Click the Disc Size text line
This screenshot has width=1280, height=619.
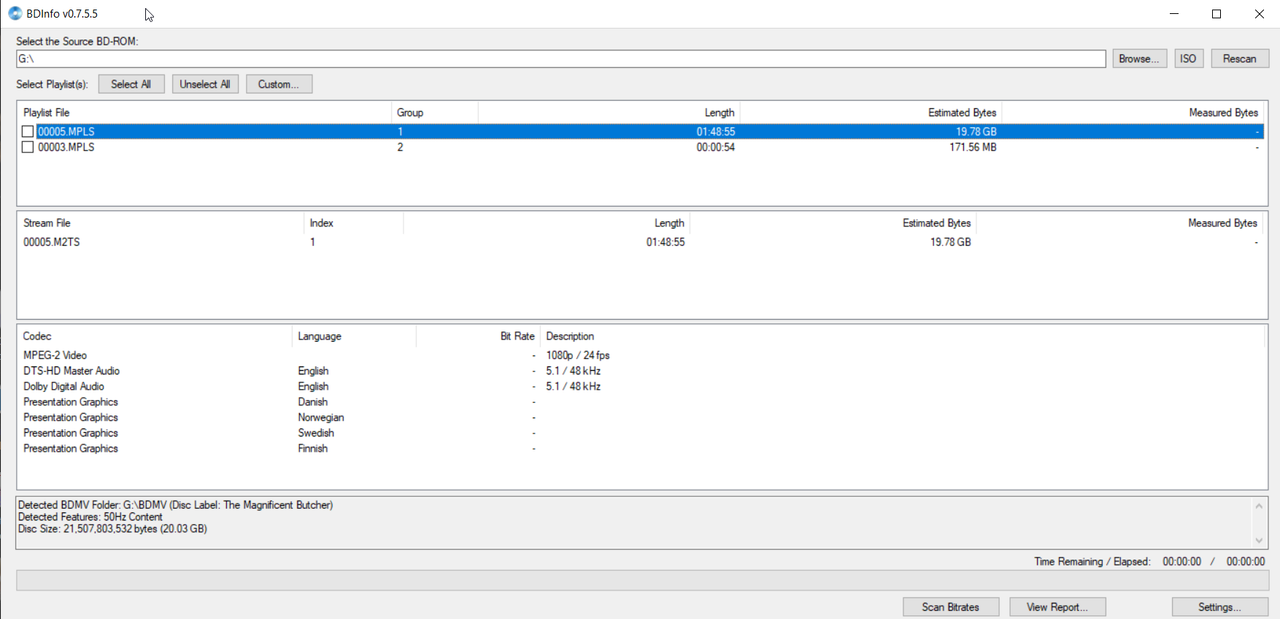(112, 529)
